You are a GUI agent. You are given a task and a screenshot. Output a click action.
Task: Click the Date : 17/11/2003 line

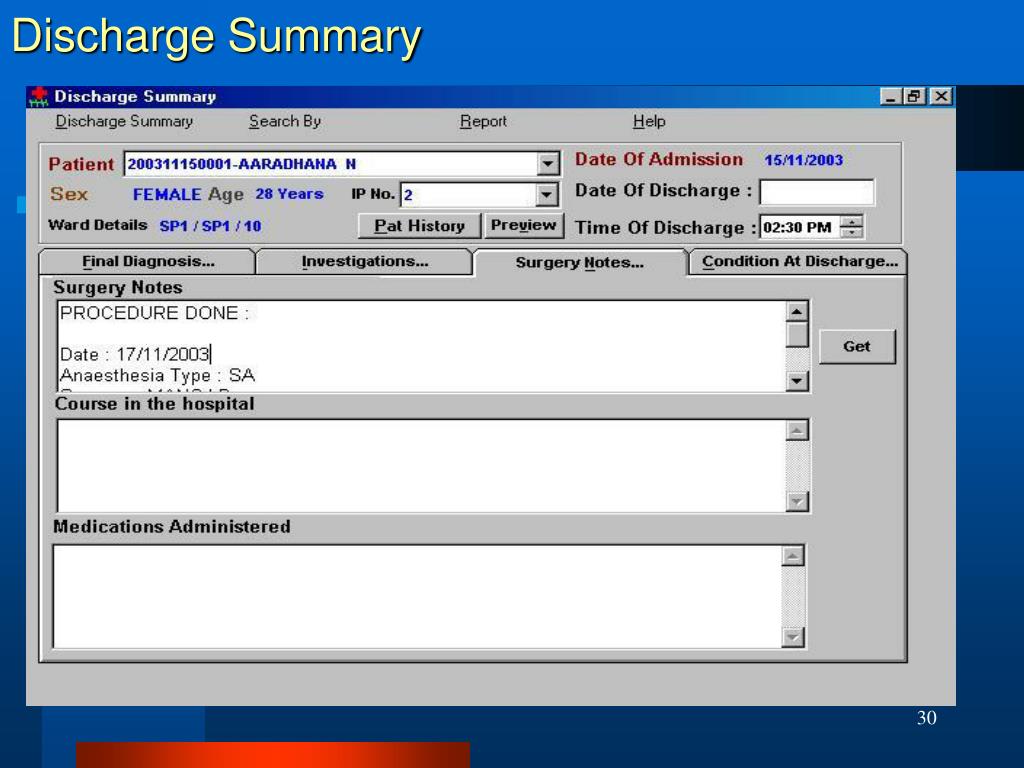click(135, 355)
